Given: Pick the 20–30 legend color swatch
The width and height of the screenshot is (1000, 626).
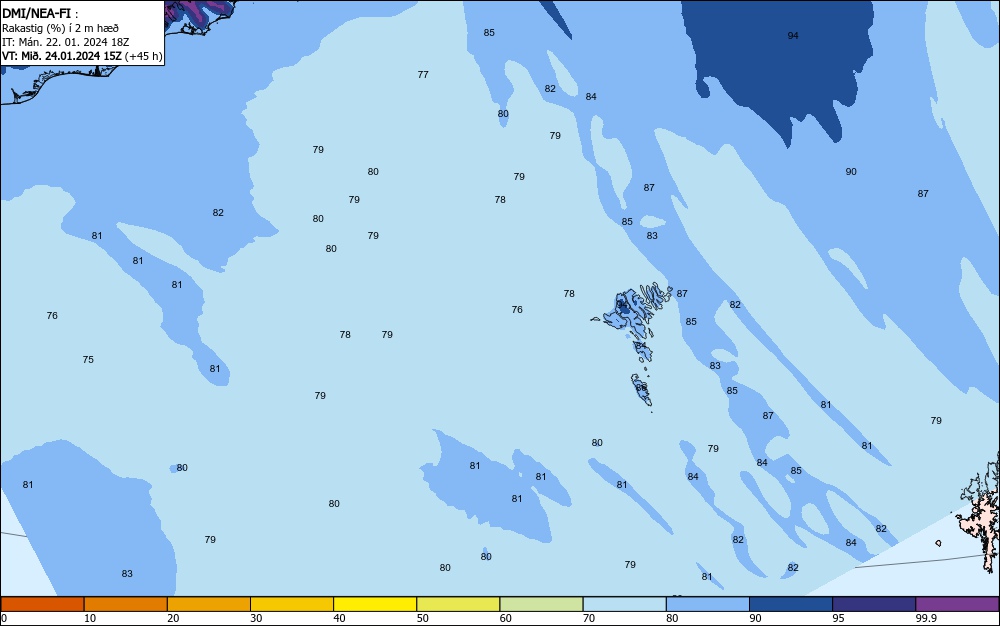Looking at the screenshot, I should click(x=209, y=604).
